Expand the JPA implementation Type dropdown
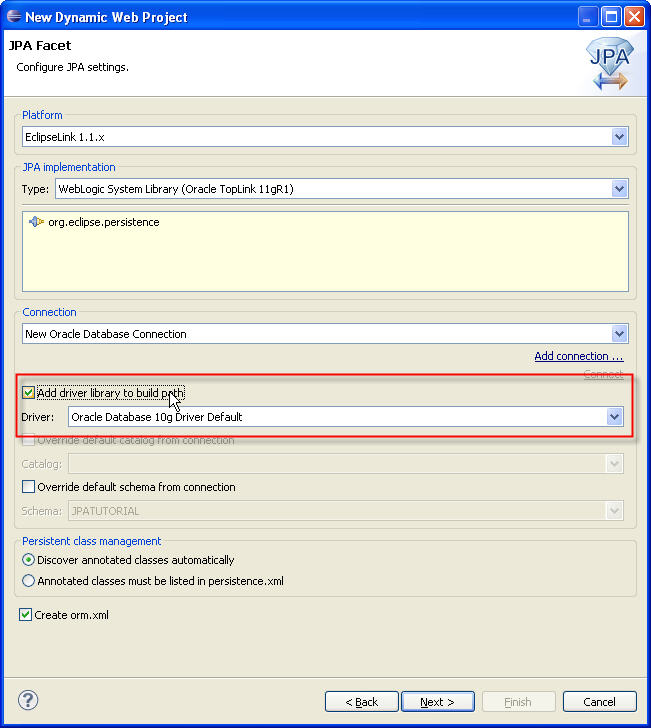 coord(619,189)
